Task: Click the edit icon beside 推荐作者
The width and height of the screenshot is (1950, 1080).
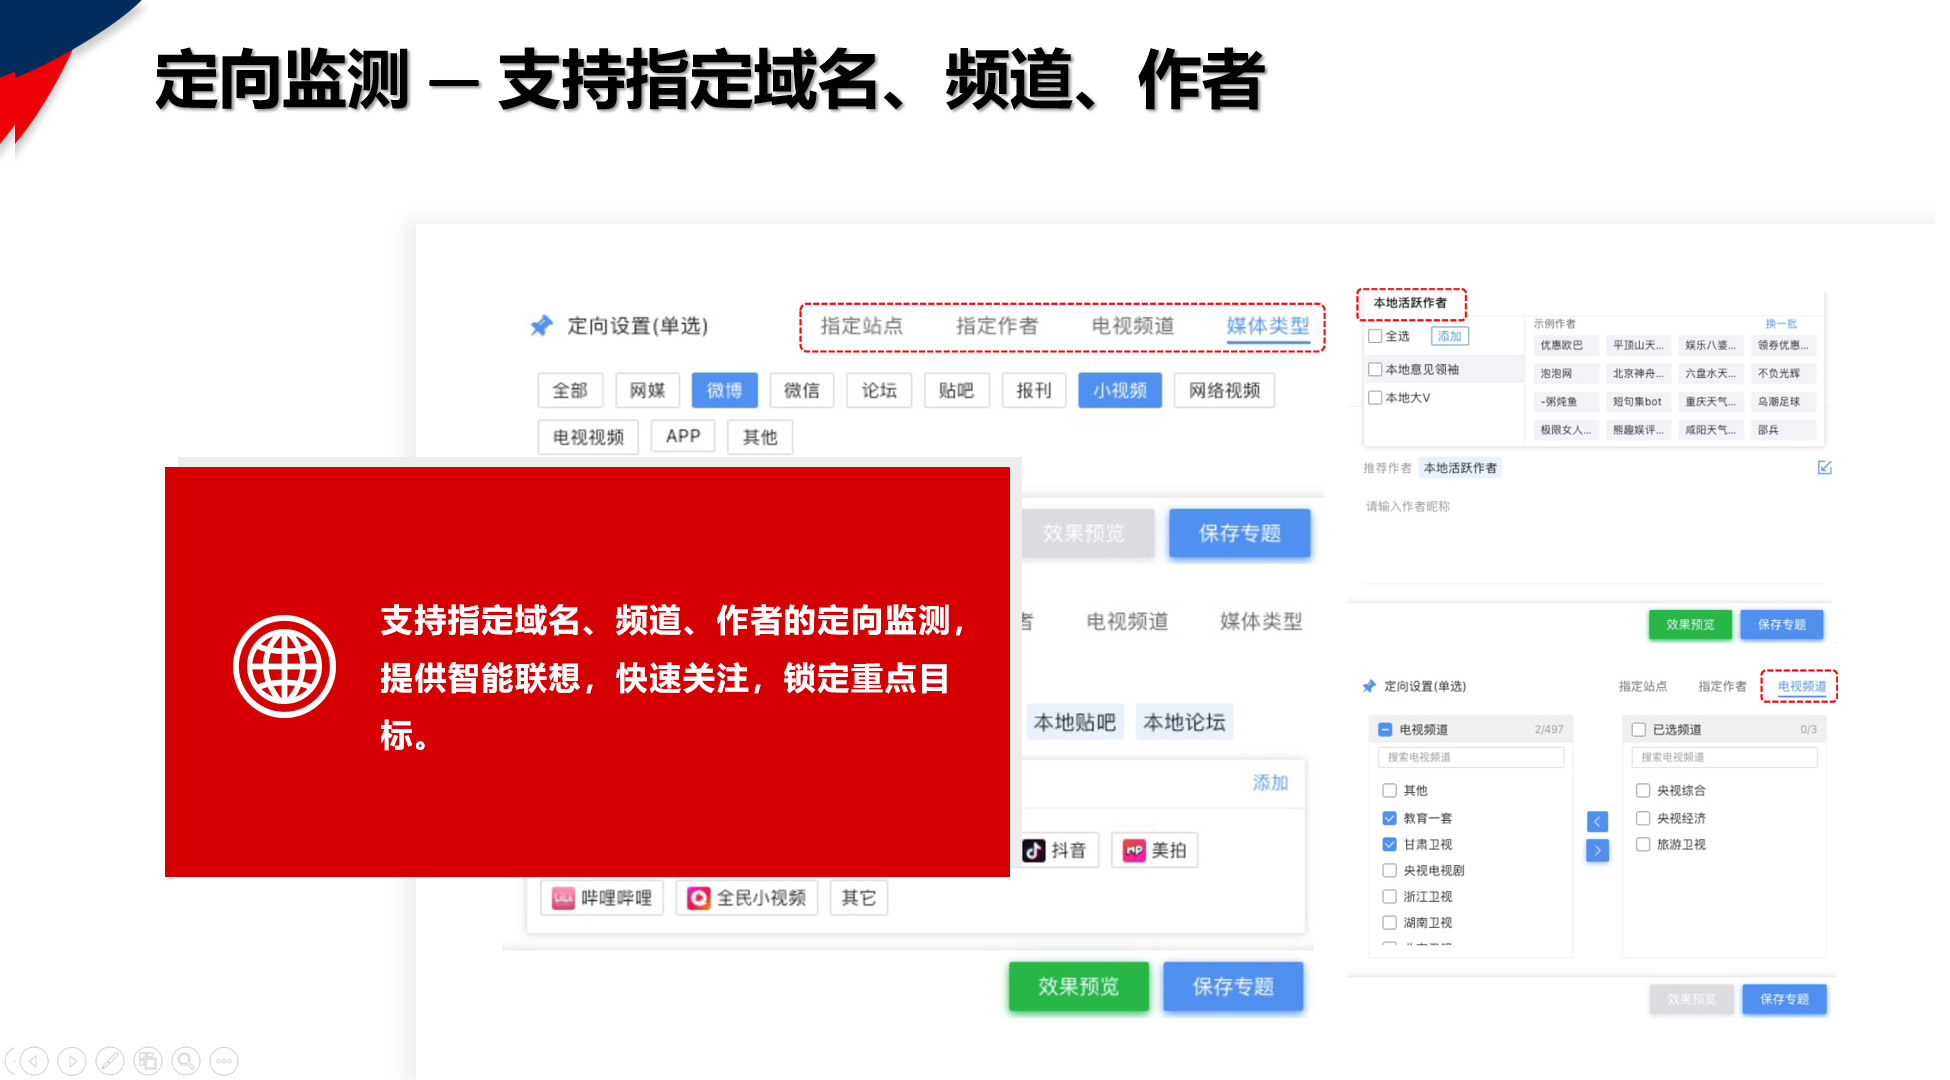Action: point(1824,467)
